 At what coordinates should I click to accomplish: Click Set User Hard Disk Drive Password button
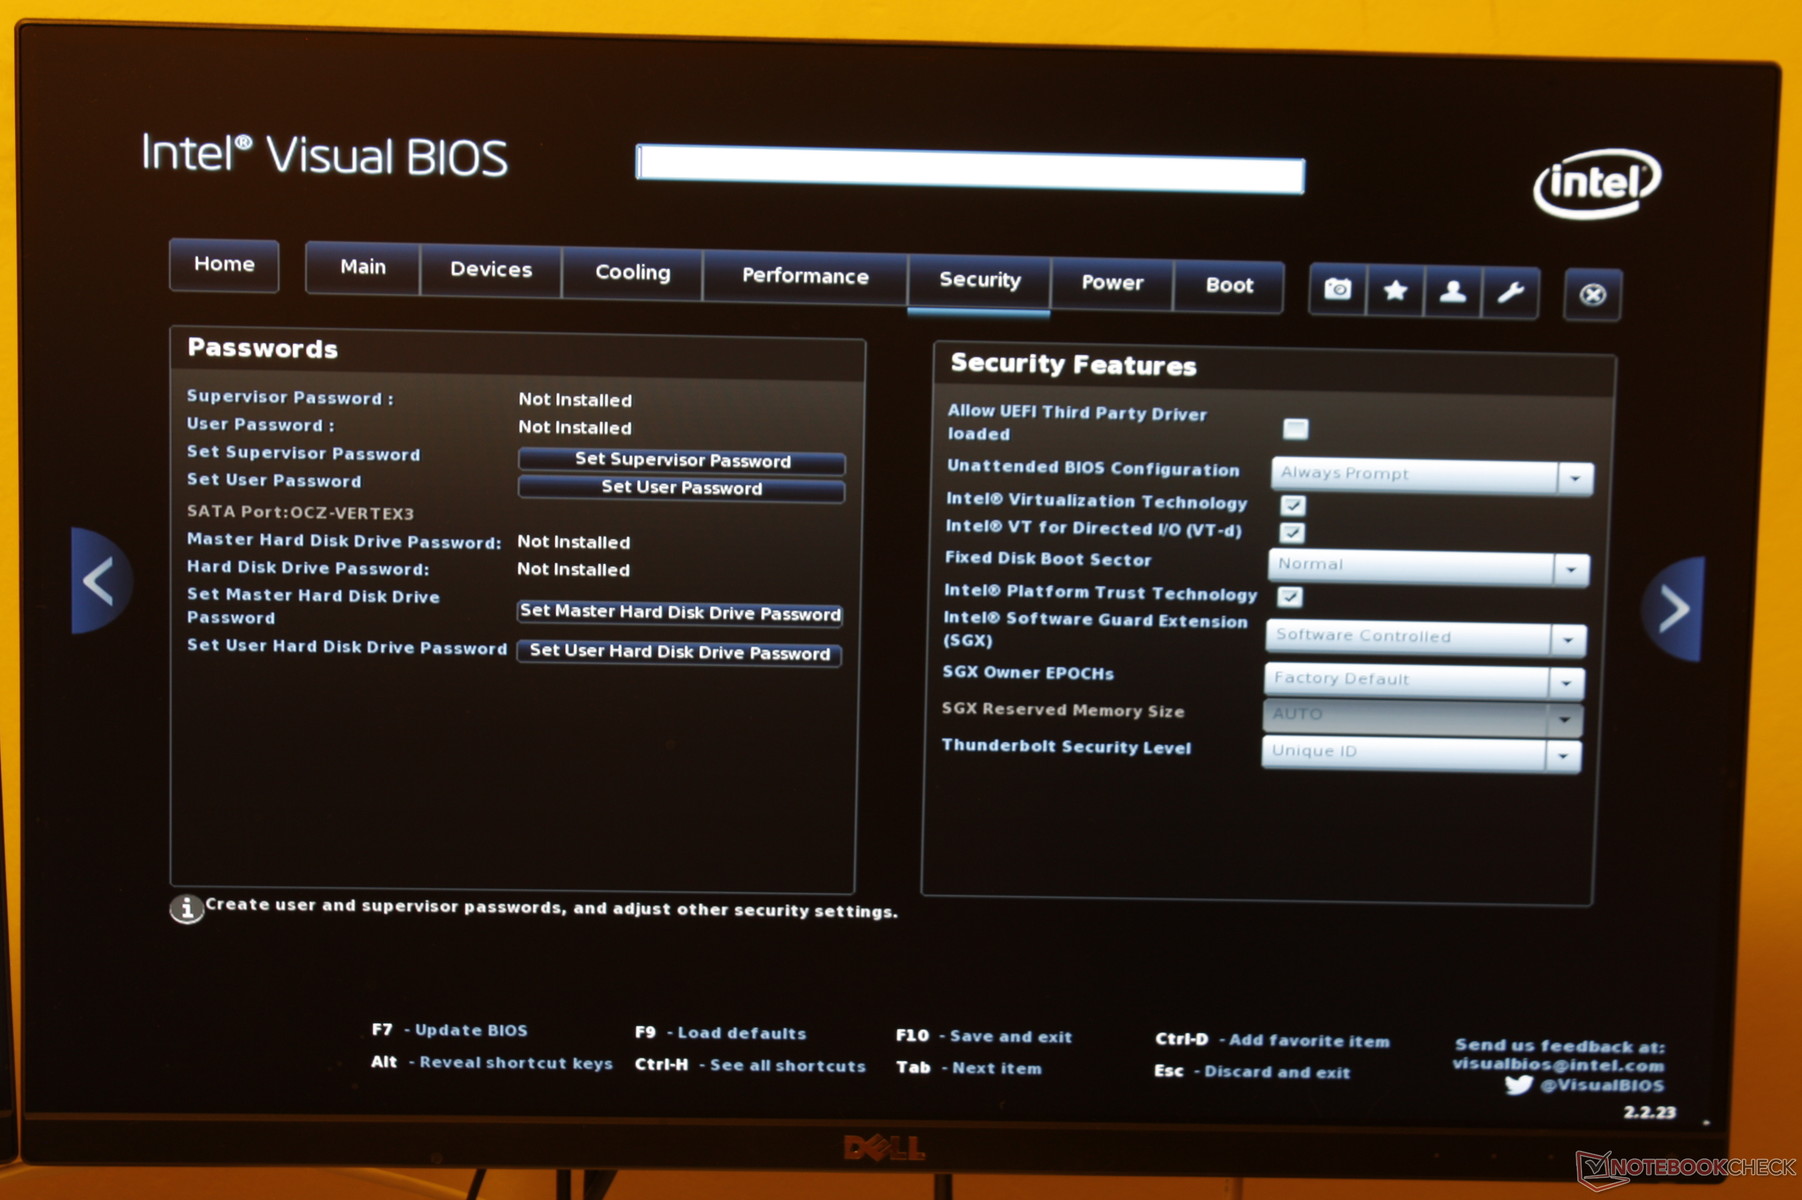pyautogui.click(x=679, y=653)
